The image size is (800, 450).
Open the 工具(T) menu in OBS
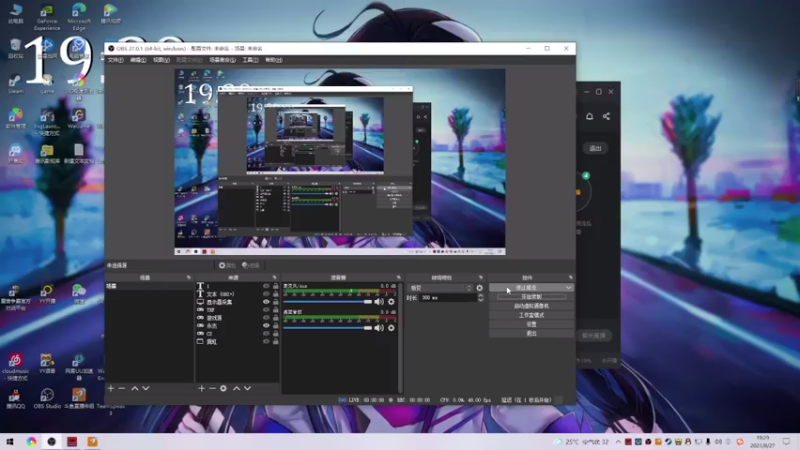[250, 60]
